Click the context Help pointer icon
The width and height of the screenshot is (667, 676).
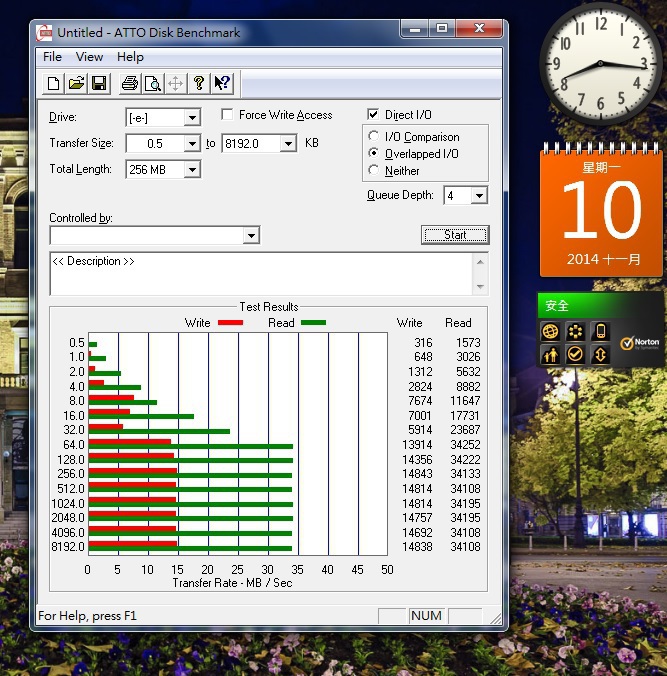pyautogui.click(x=222, y=83)
